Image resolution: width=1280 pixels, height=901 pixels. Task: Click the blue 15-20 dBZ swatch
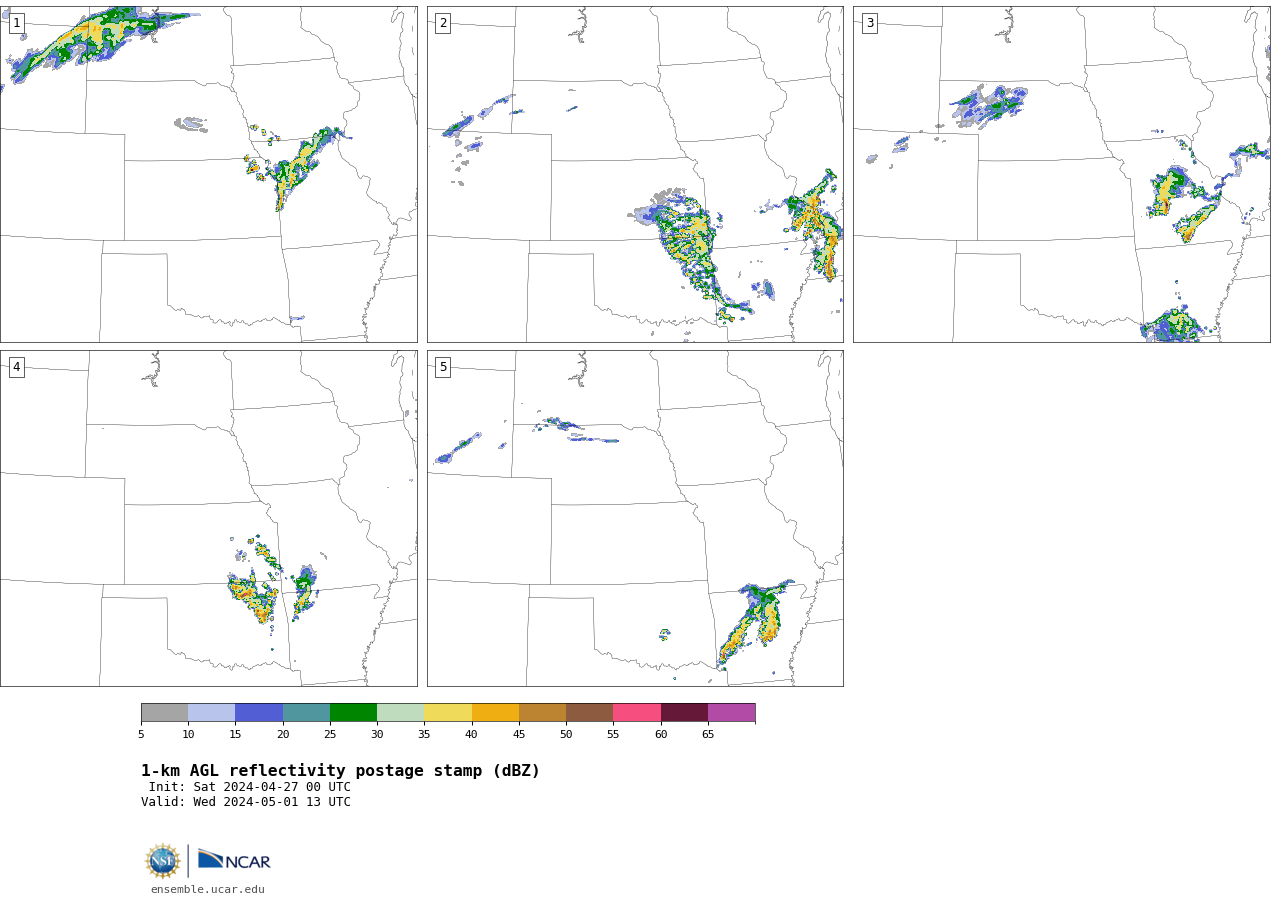(x=259, y=712)
